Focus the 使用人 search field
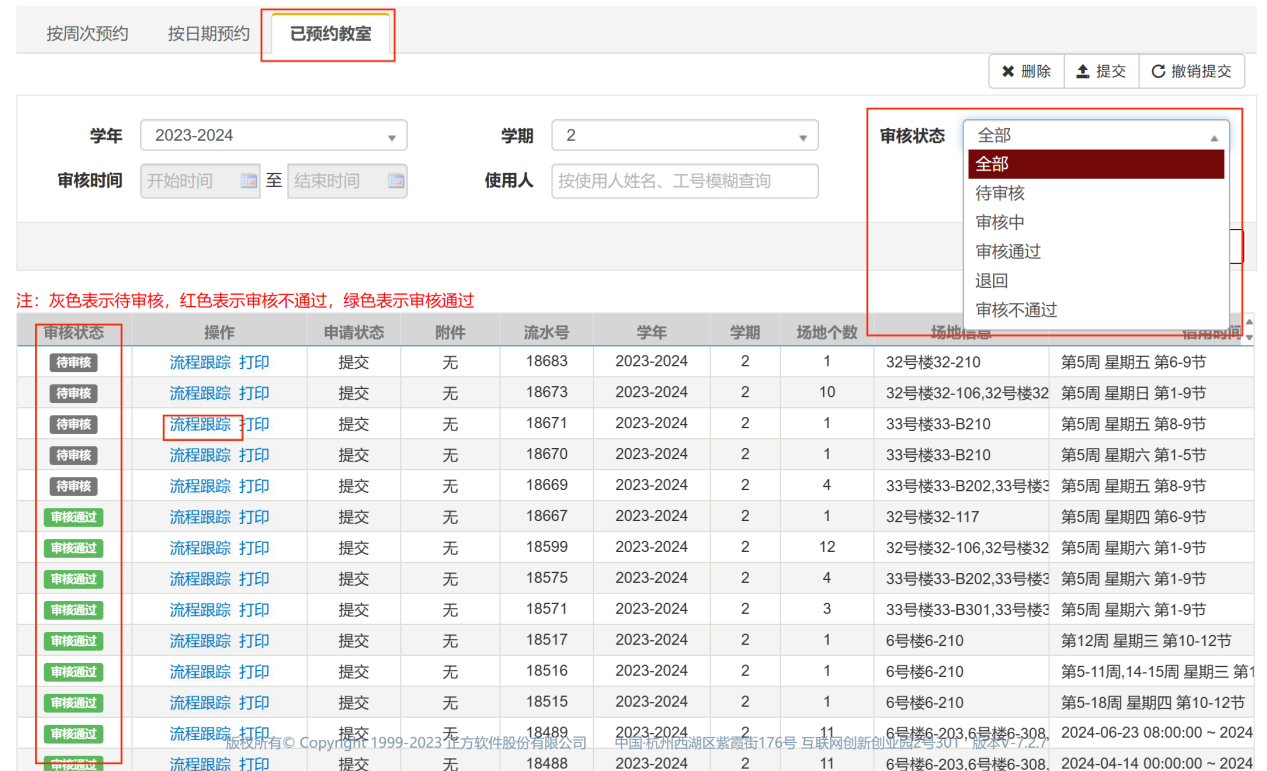 click(685, 181)
